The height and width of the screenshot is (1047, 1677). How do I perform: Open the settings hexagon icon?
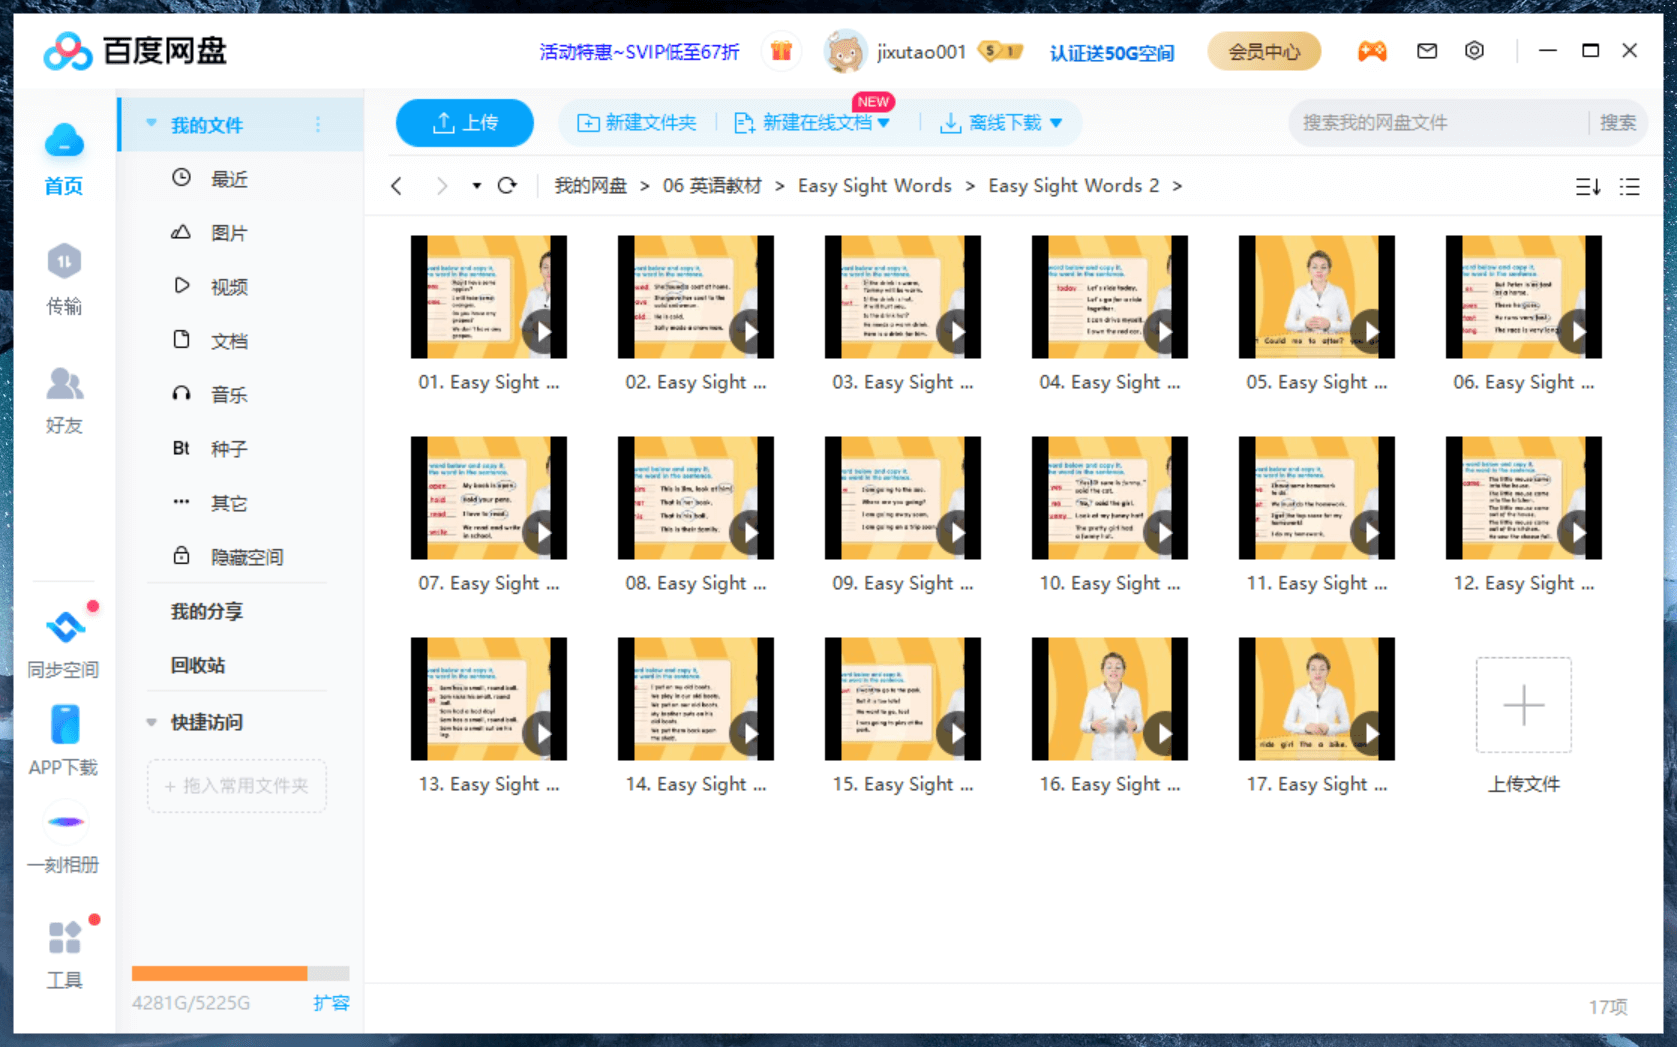pos(1474,51)
